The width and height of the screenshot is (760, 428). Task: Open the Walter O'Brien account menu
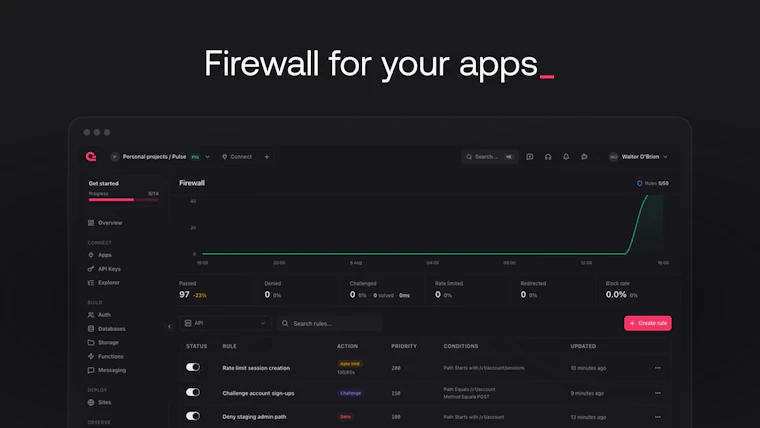coord(639,157)
